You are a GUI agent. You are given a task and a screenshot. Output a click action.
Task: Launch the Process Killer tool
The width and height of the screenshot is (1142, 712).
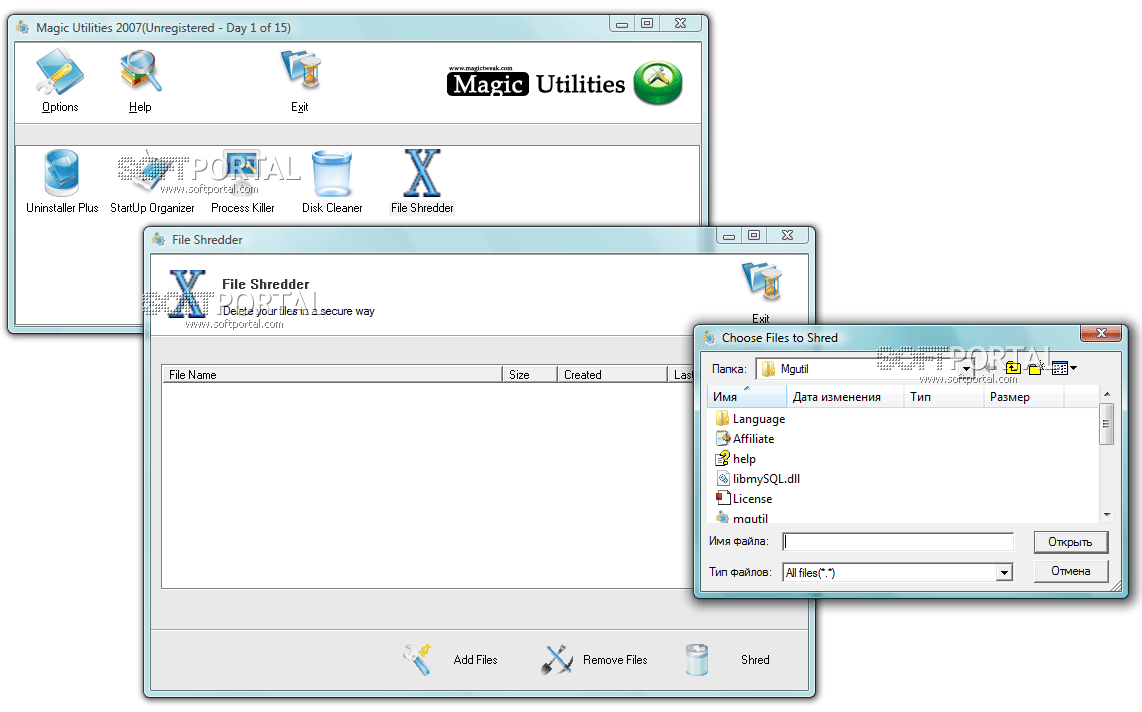[243, 182]
